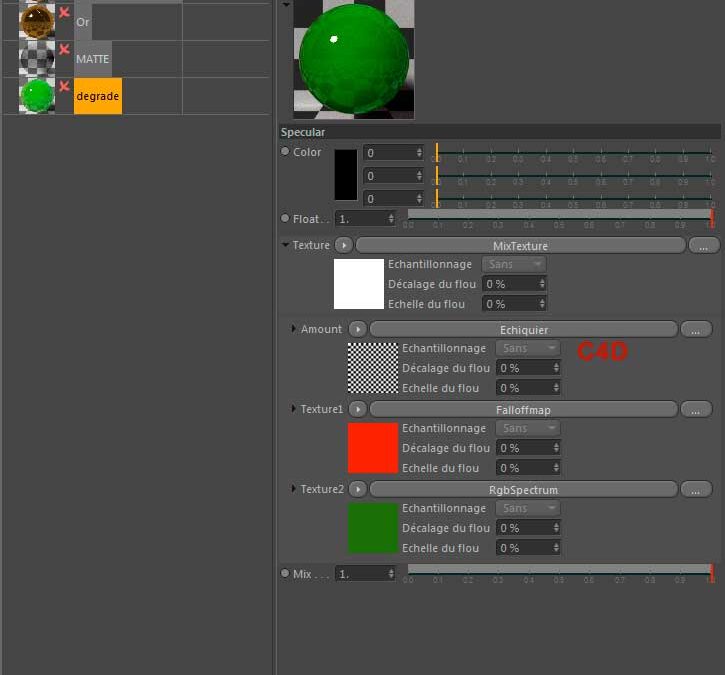Toggle the radio dot beside Color
725x675 pixels.
285,152
